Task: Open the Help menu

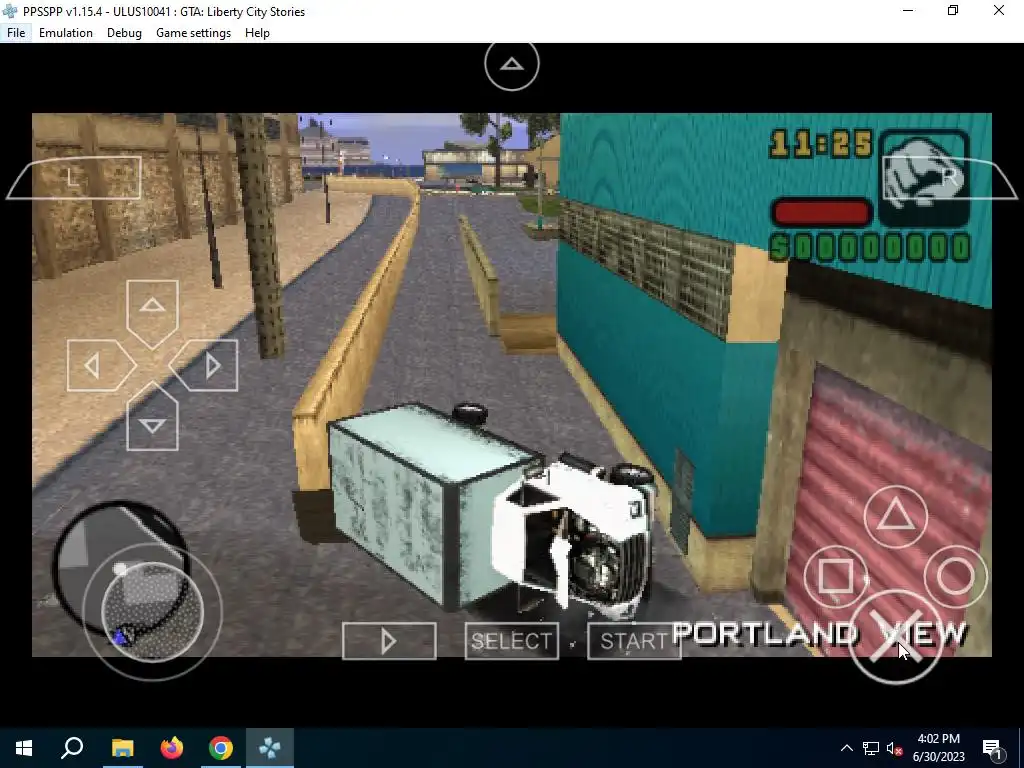Action: [257, 33]
